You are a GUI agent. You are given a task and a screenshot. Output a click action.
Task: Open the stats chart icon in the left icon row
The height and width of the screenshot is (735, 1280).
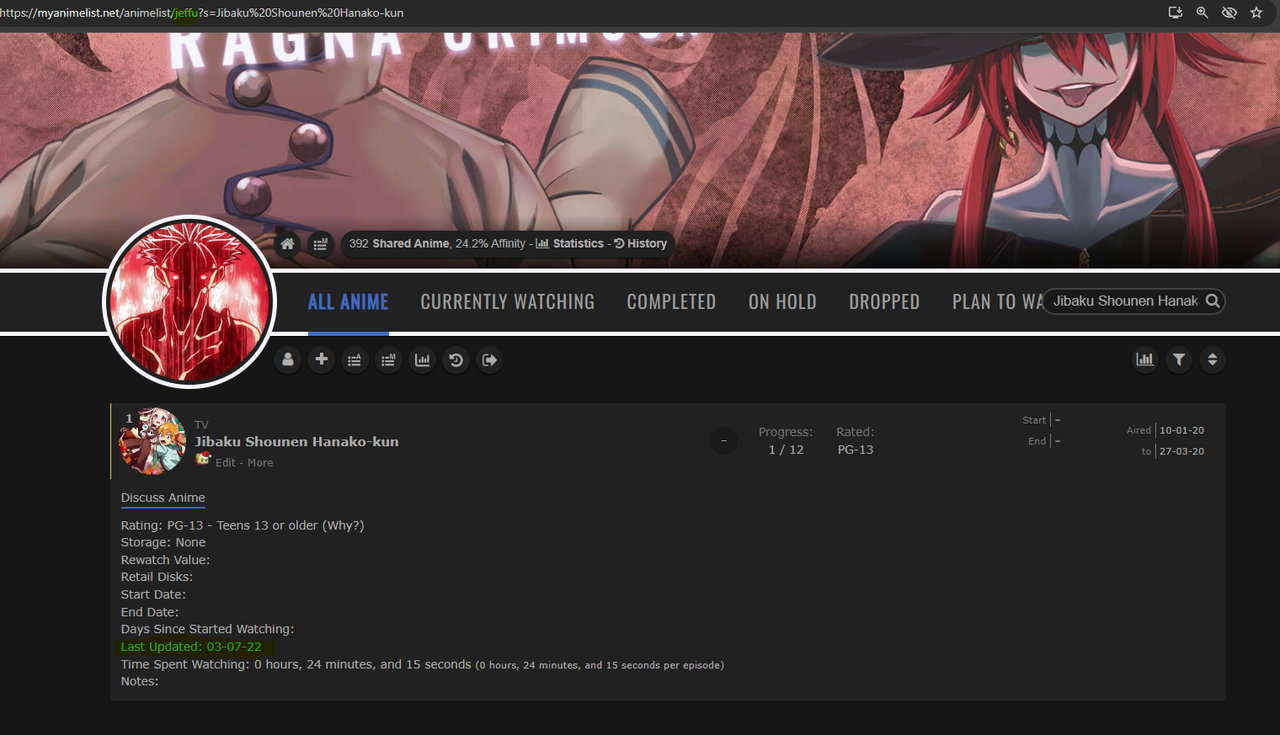click(422, 360)
